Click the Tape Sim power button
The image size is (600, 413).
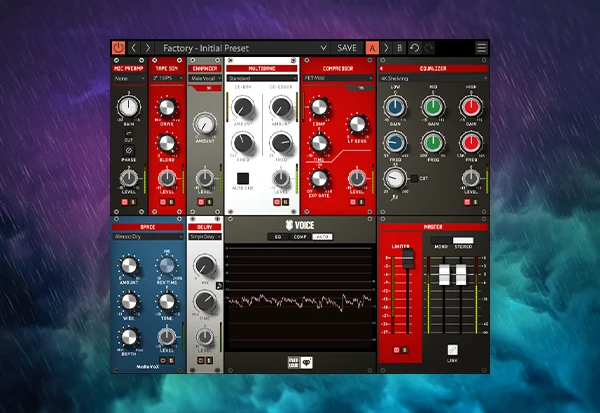pos(163,202)
